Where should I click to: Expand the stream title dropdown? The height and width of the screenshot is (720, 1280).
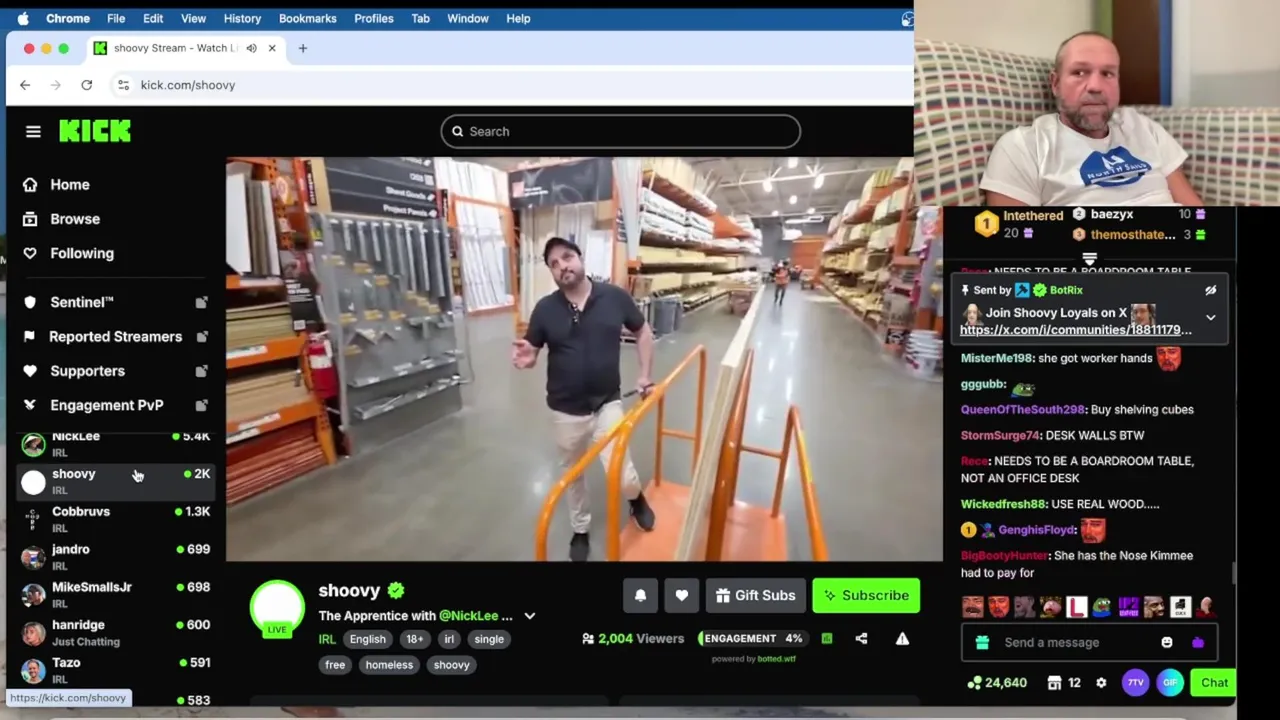530,616
